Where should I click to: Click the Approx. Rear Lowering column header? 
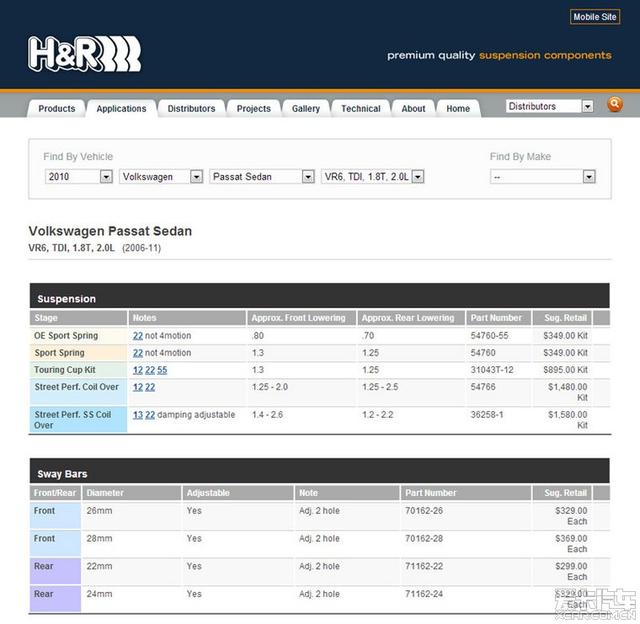pos(411,318)
